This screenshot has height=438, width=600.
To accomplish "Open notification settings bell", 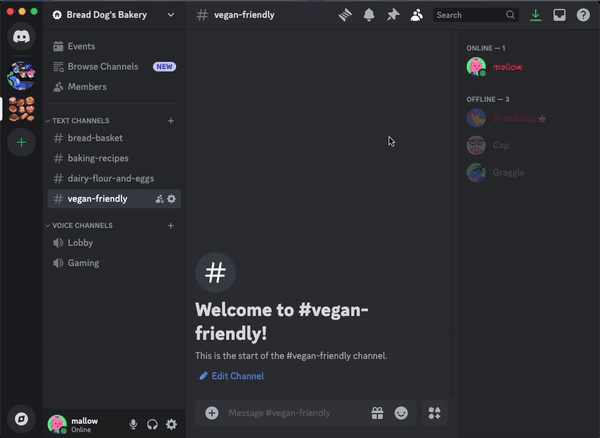I will [x=369, y=15].
